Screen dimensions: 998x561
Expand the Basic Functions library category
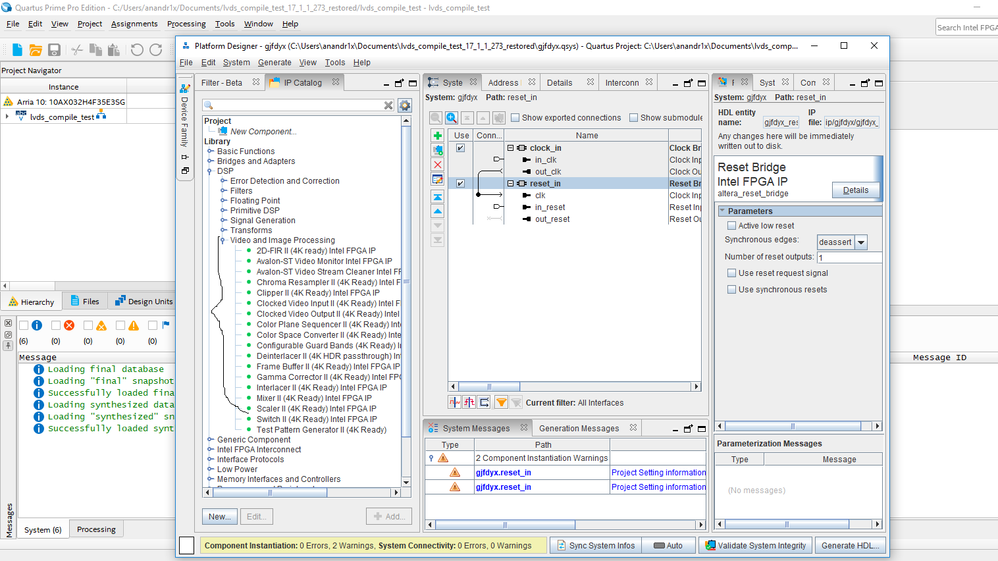tap(211, 151)
